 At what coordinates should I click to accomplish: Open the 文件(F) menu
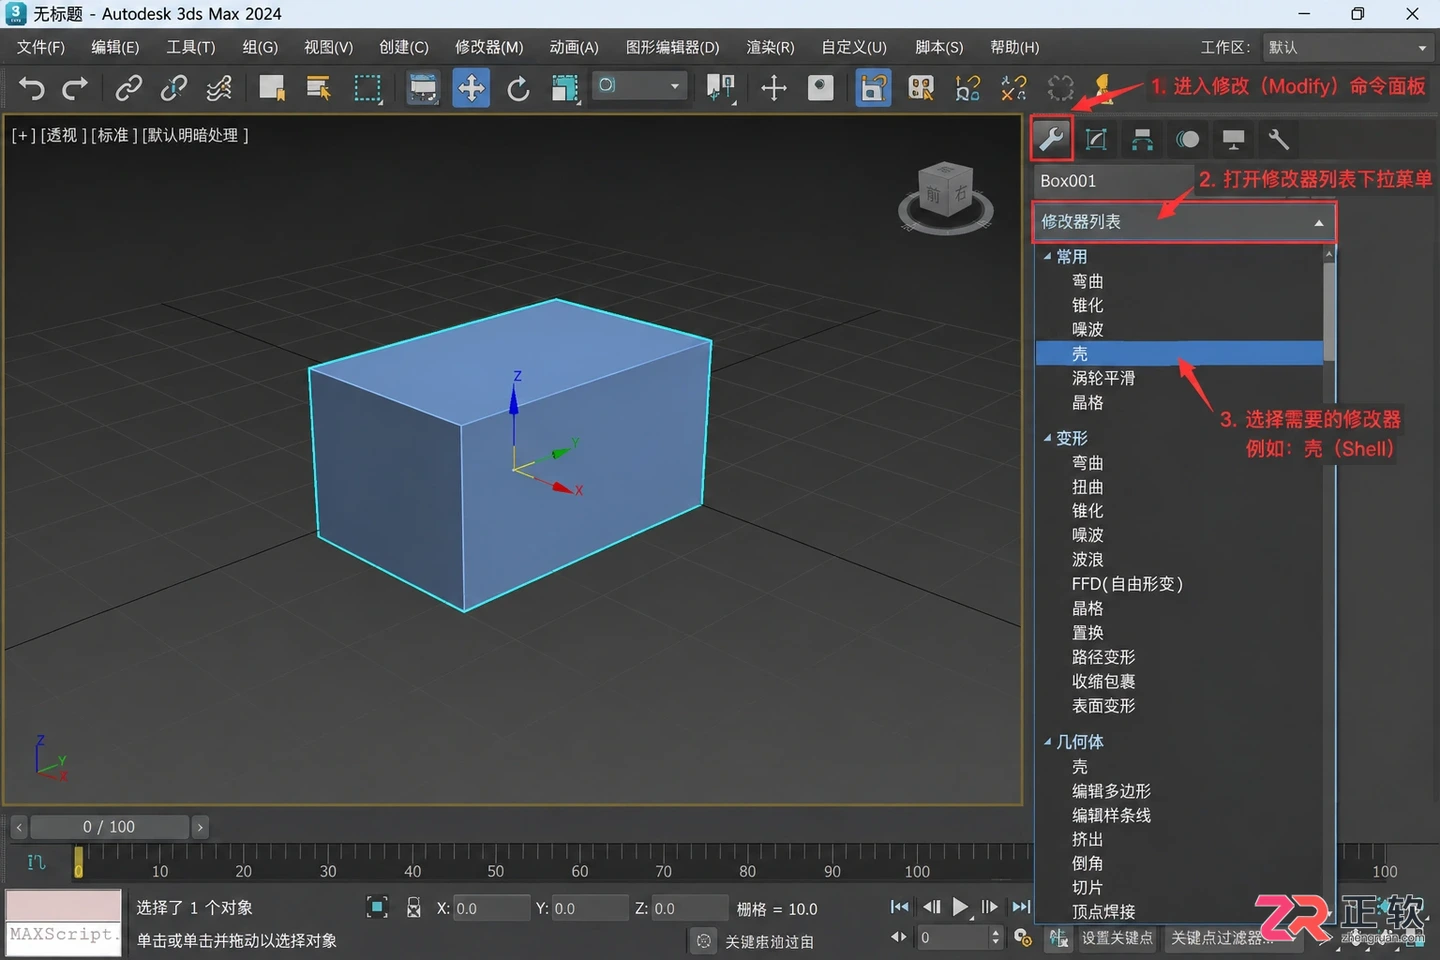click(x=41, y=47)
